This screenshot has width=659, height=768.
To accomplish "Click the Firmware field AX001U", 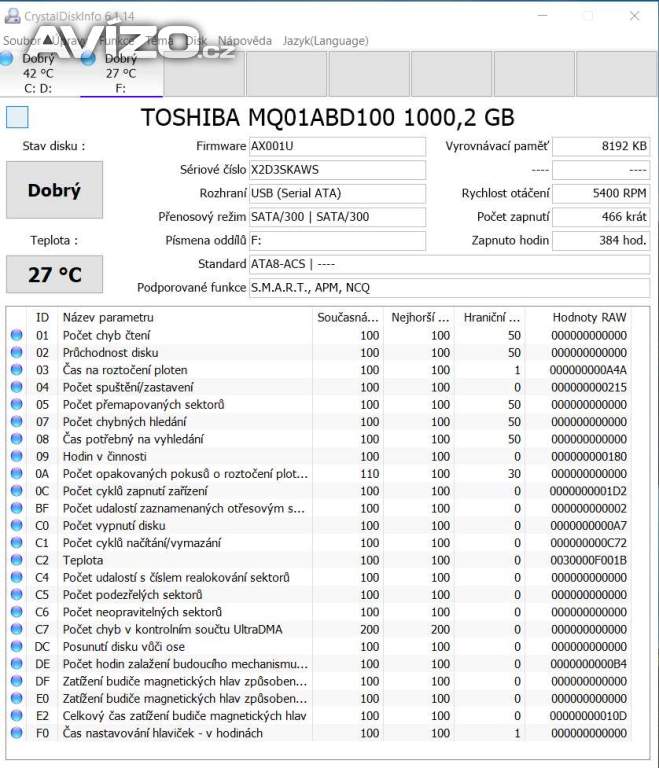I will coord(337,146).
